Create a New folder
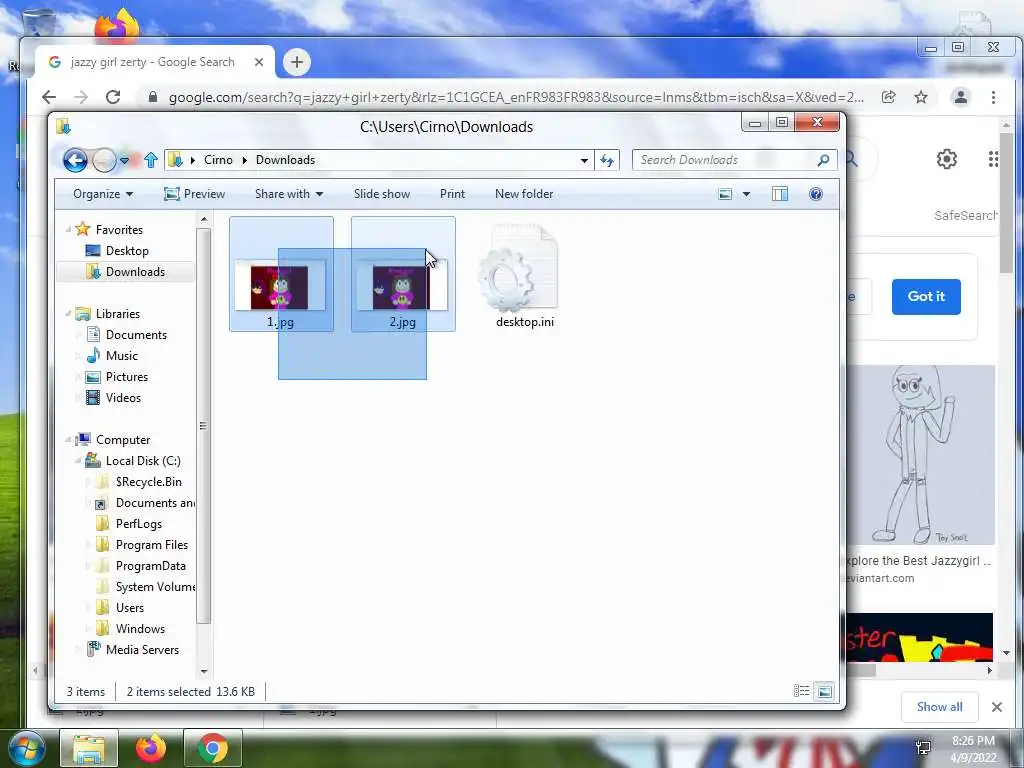 [x=524, y=194]
